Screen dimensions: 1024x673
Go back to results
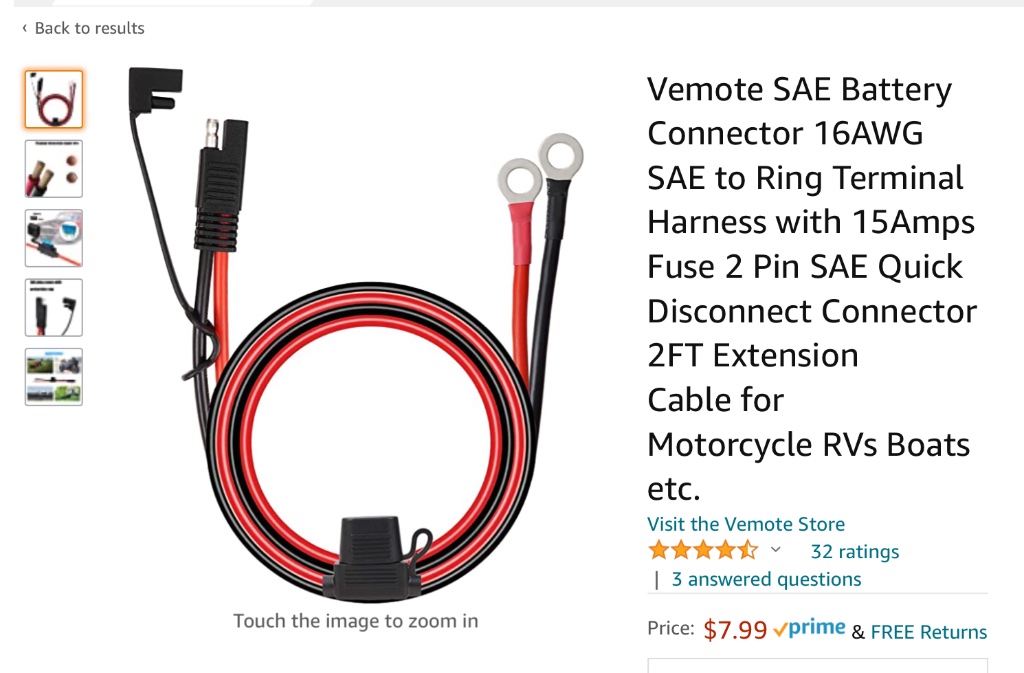coord(89,28)
